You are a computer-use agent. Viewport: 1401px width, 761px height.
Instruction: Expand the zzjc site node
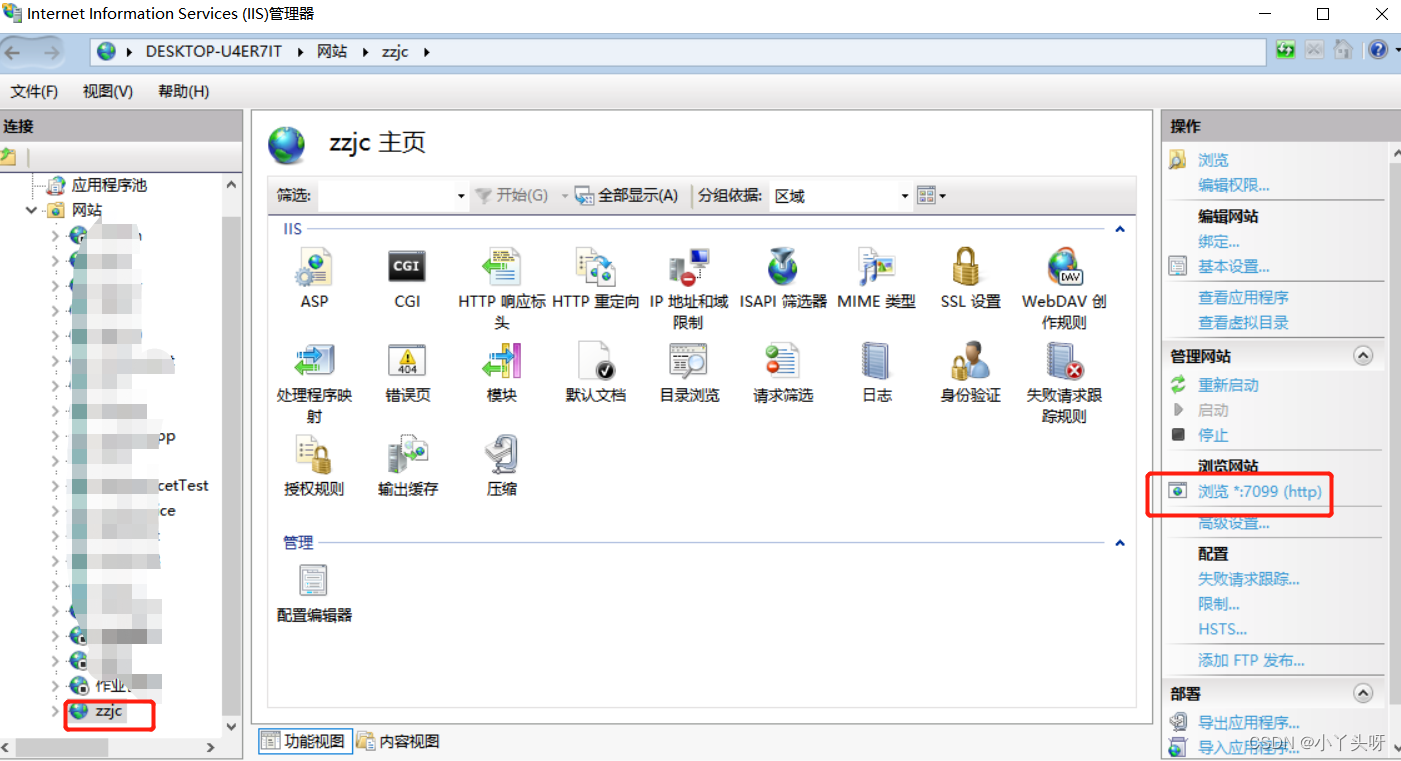click(55, 711)
